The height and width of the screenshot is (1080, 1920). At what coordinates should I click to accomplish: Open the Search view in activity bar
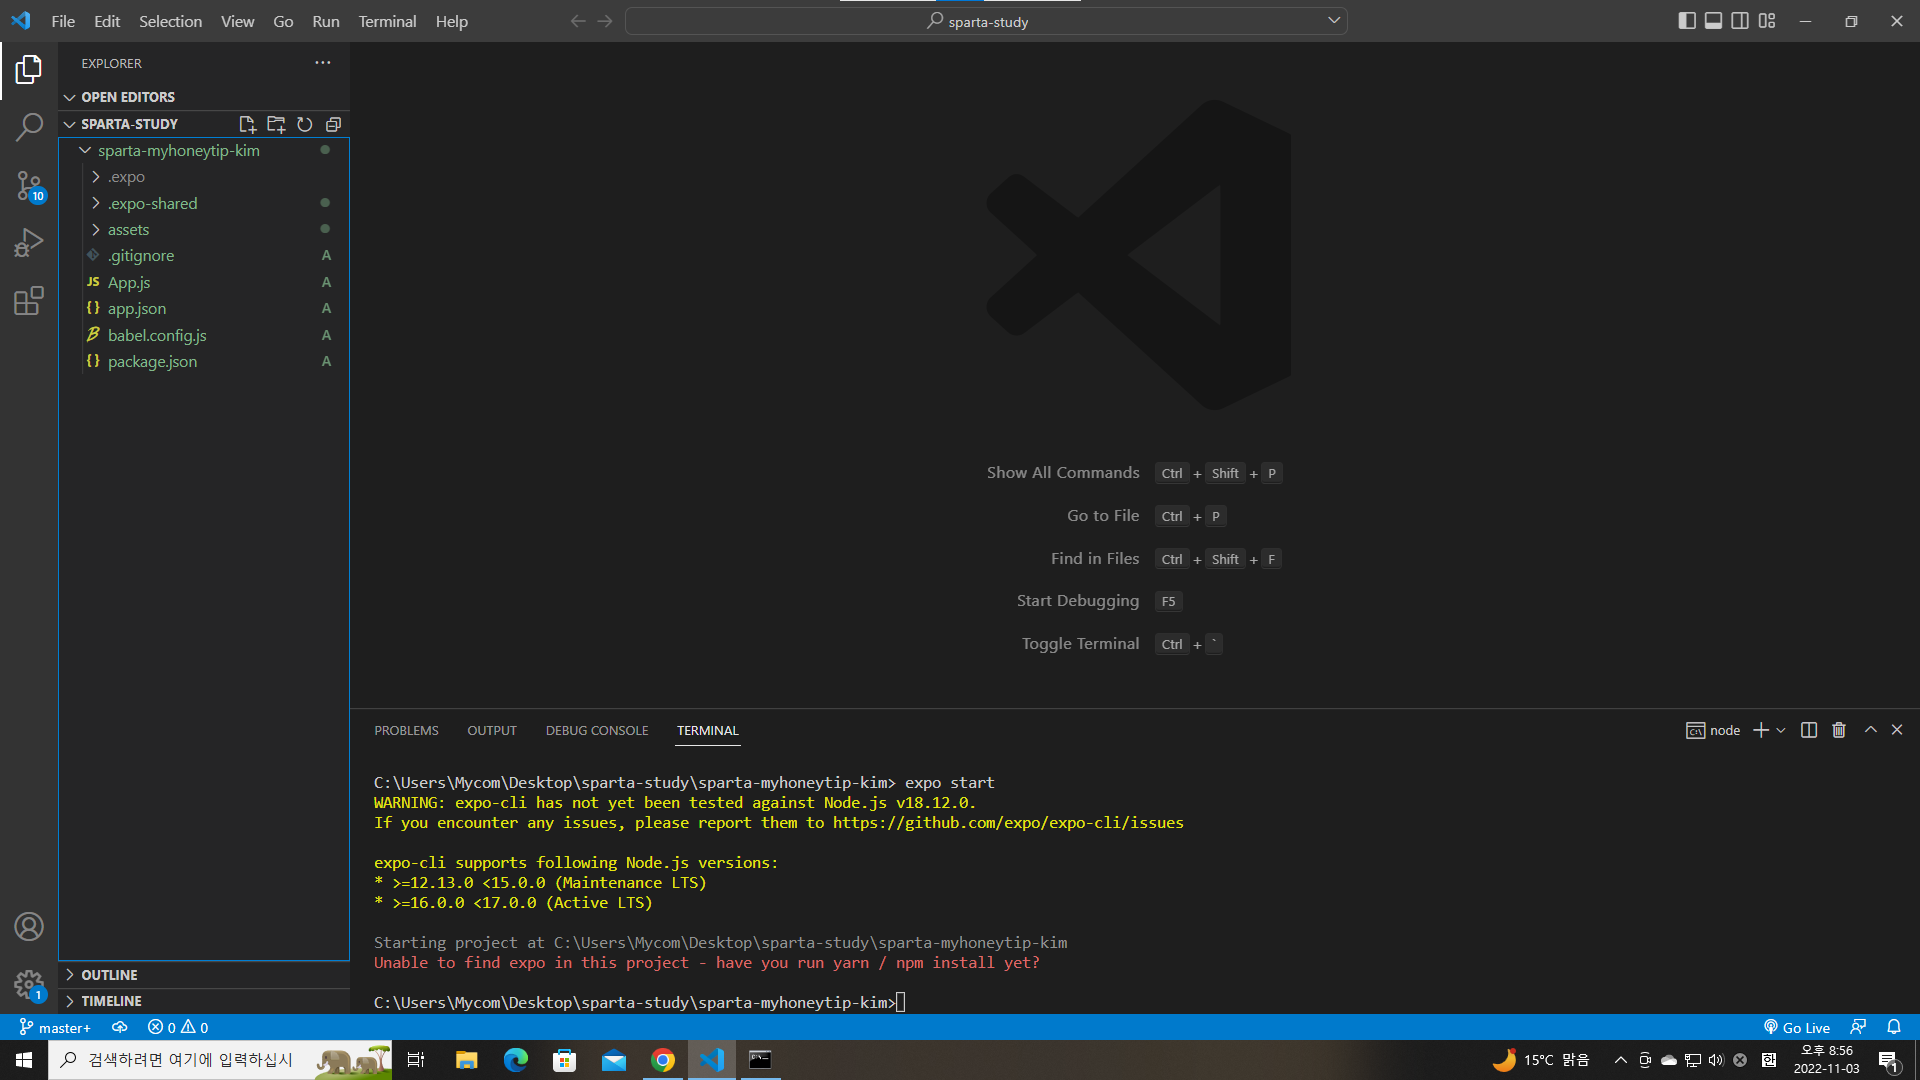point(29,127)
